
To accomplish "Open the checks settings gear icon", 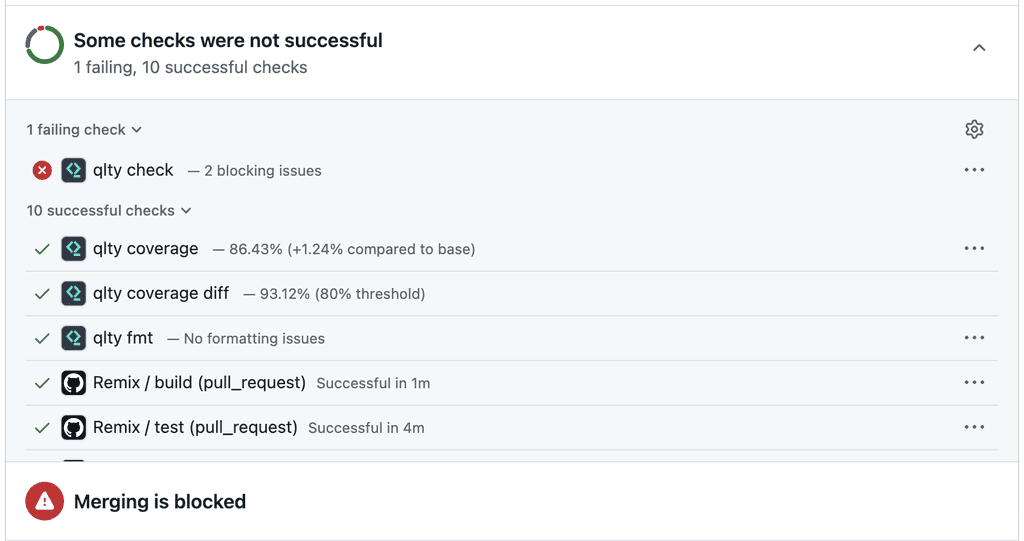I will [x=974, y=129].
